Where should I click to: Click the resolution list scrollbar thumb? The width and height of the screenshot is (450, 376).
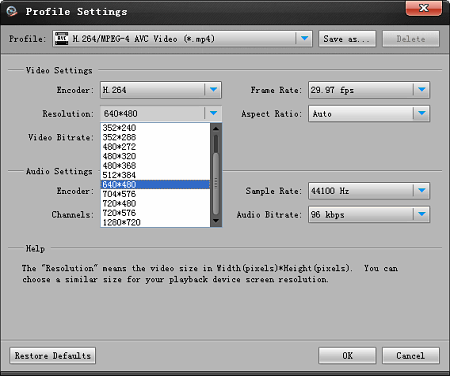tap(216, 183)
